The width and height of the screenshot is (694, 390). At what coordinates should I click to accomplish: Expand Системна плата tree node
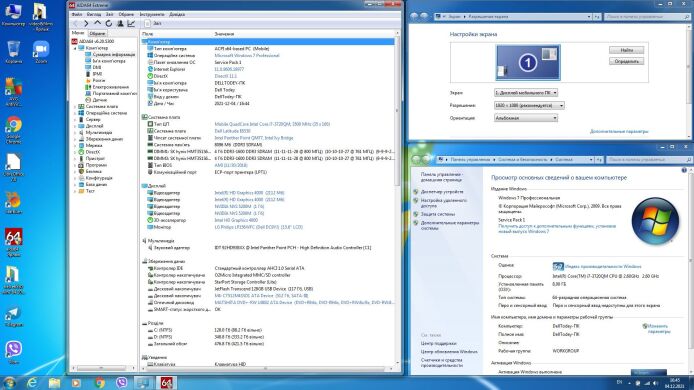click(x=75, y=106)
